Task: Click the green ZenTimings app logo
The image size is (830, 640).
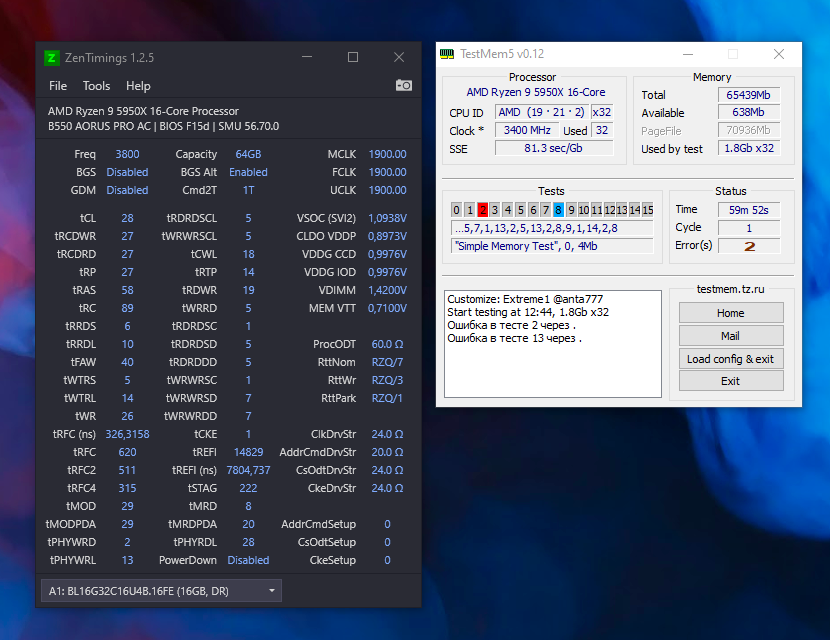Action: [51, 58]
